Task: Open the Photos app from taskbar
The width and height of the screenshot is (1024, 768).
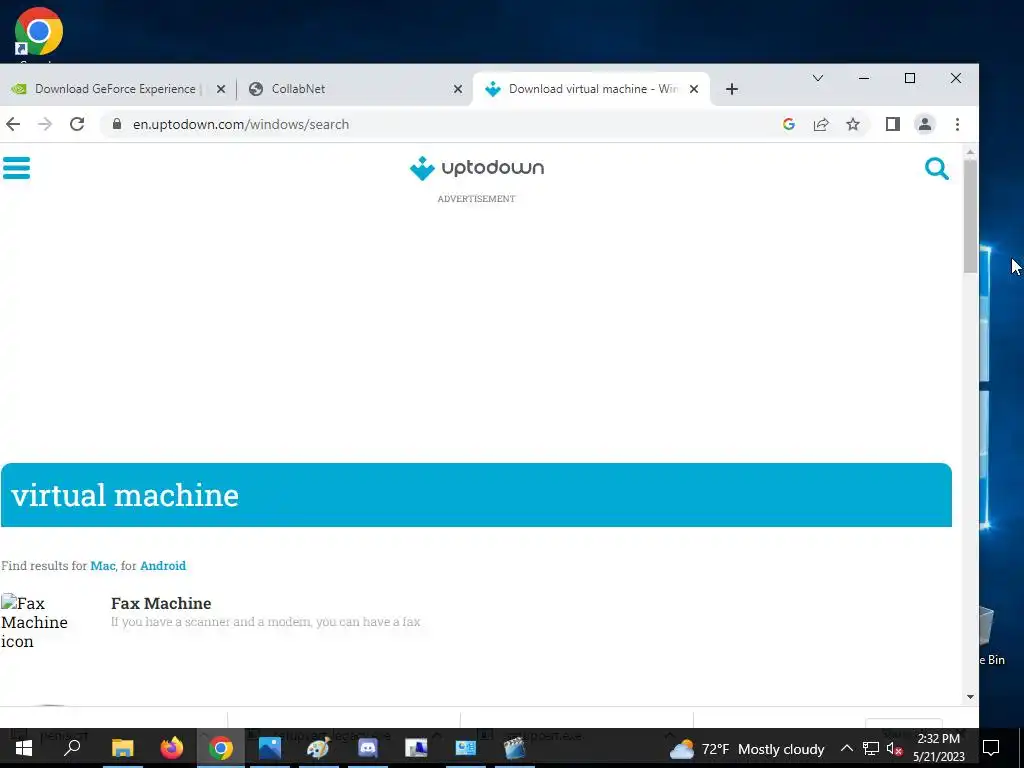Action: point(269,748)
